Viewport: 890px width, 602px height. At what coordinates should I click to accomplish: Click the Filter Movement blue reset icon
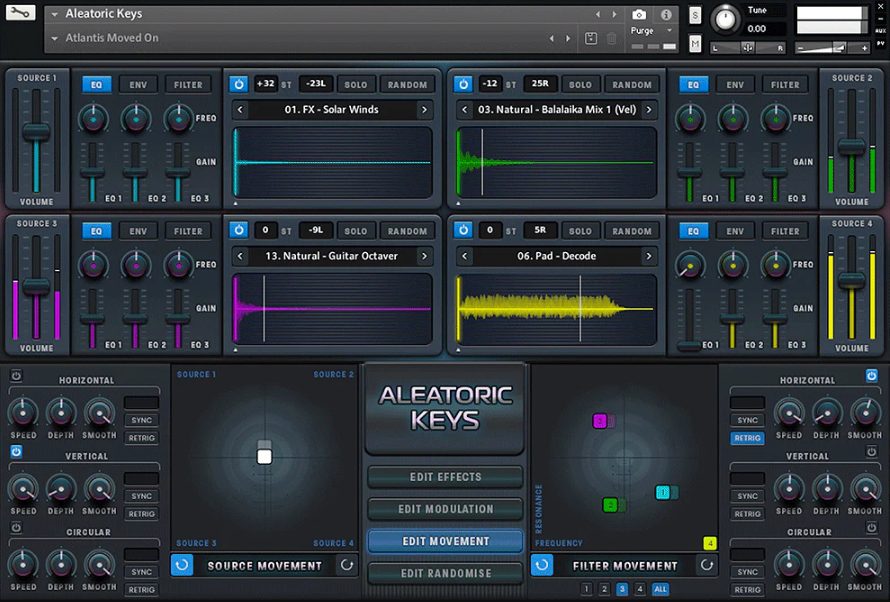tap(541, 565)
